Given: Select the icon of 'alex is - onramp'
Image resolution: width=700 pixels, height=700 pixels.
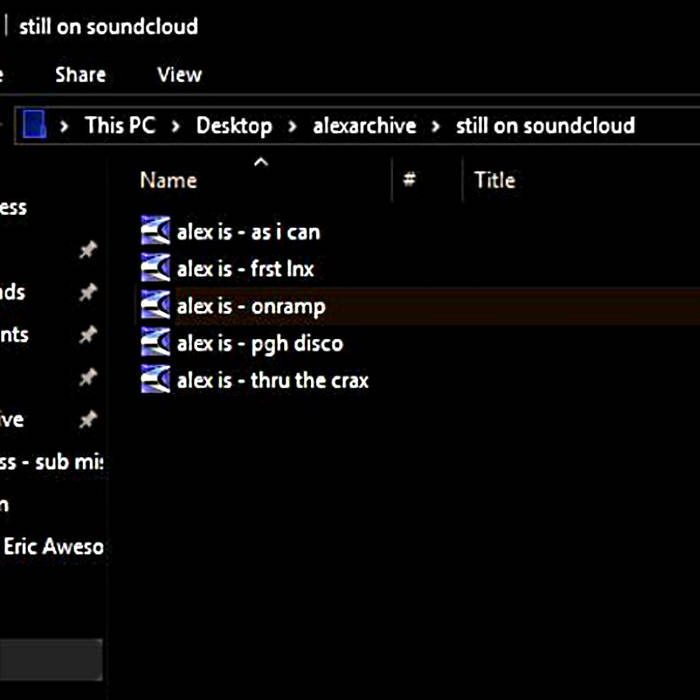Looking at the screenshot, I should pyautogui.click(x=156, y=306).
